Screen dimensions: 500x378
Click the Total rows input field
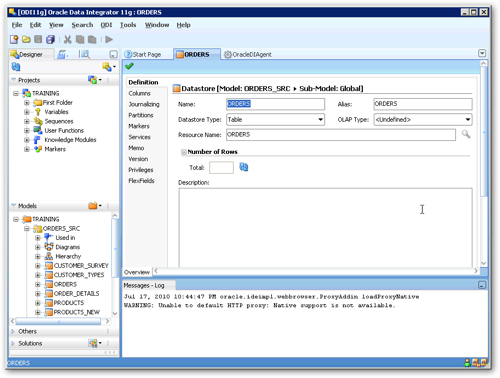click(x=221, y=167)
